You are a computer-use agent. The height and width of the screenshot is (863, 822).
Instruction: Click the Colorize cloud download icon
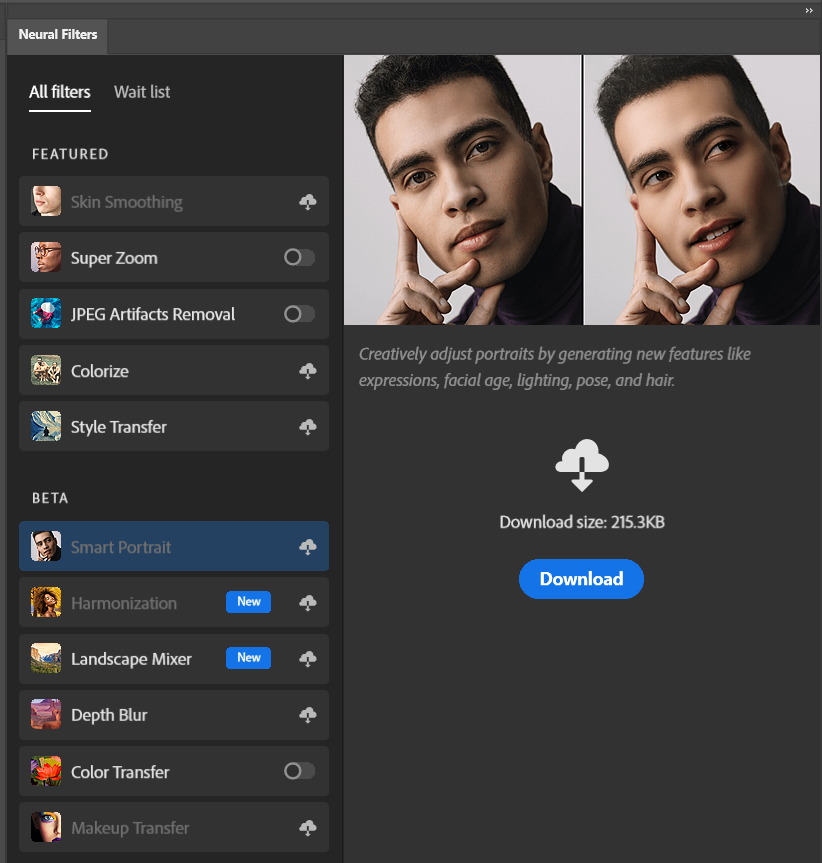tap(308, 371)
